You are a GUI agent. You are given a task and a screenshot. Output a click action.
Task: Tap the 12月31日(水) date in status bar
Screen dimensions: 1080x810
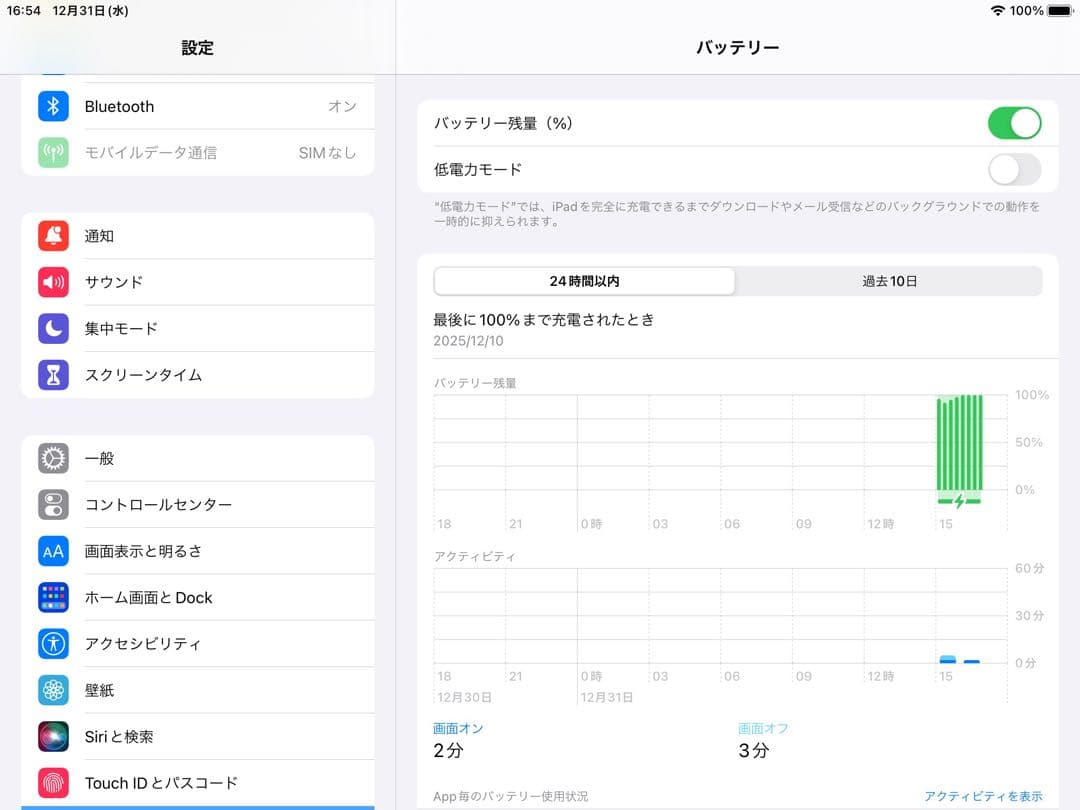(90, 10)
